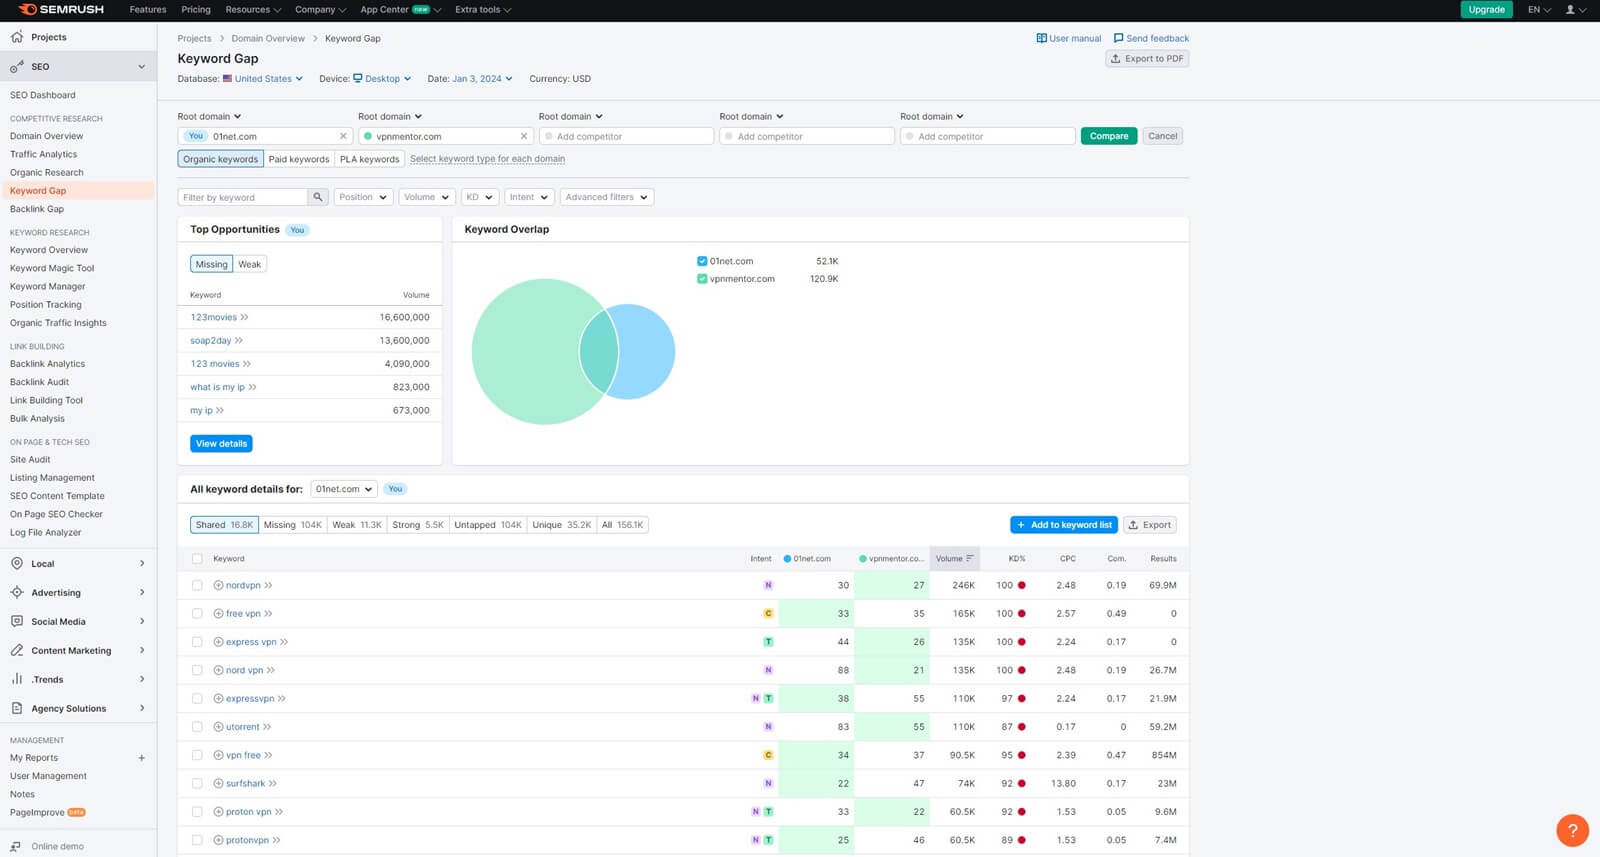Check the express vpn row checkbox

coord(197,642)
